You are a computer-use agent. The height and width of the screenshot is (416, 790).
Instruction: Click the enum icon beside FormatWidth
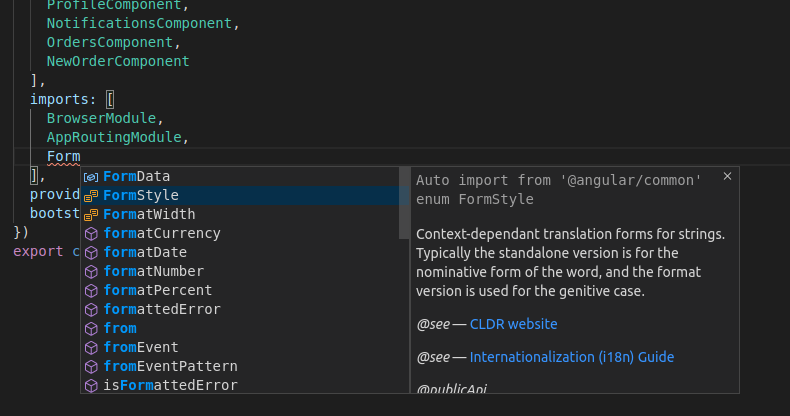click(91, 214)
